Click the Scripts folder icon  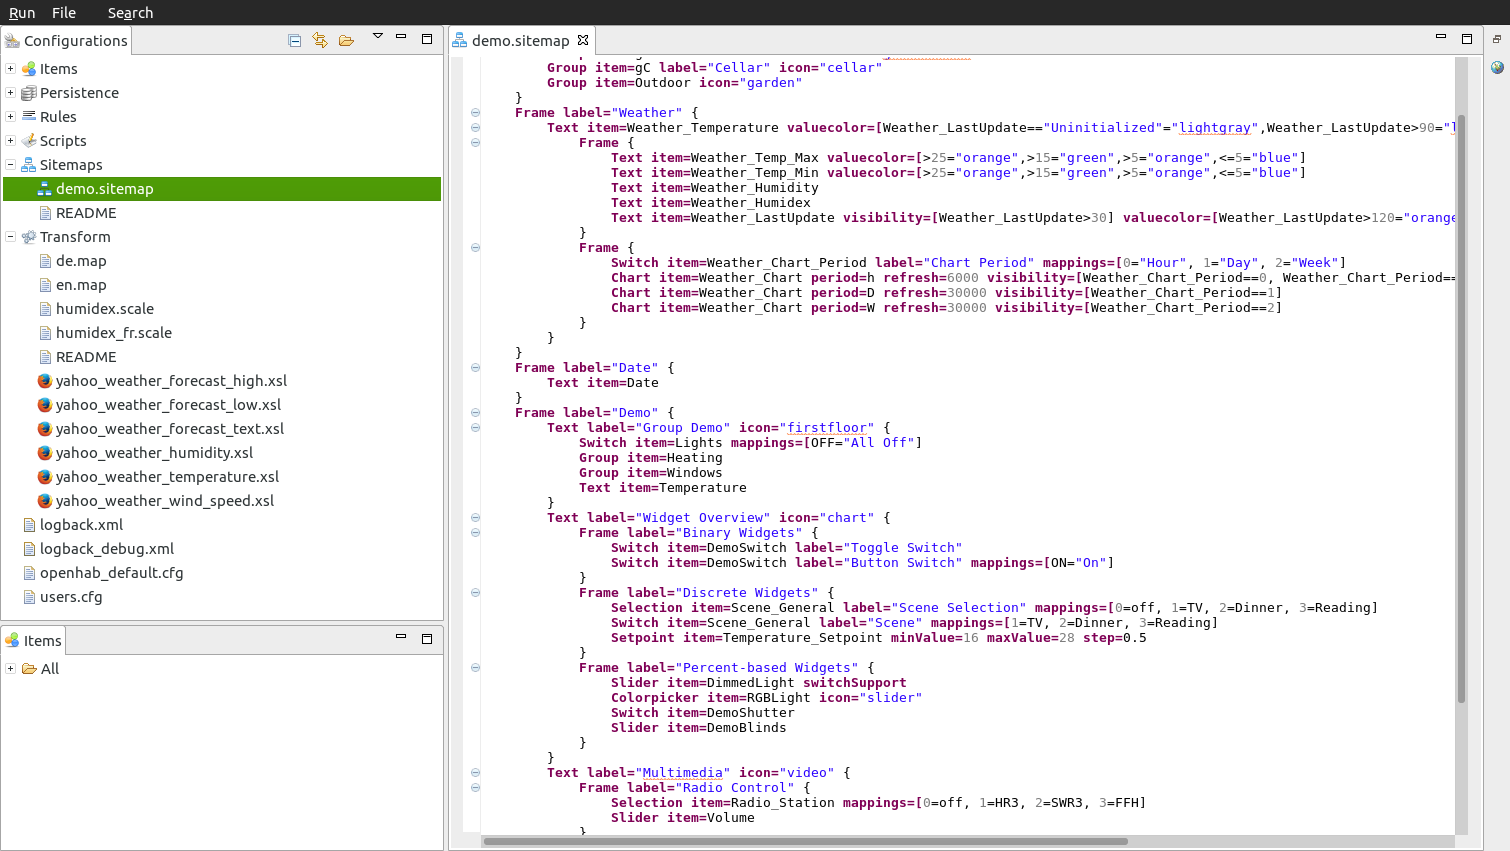(x=29, y=141)
